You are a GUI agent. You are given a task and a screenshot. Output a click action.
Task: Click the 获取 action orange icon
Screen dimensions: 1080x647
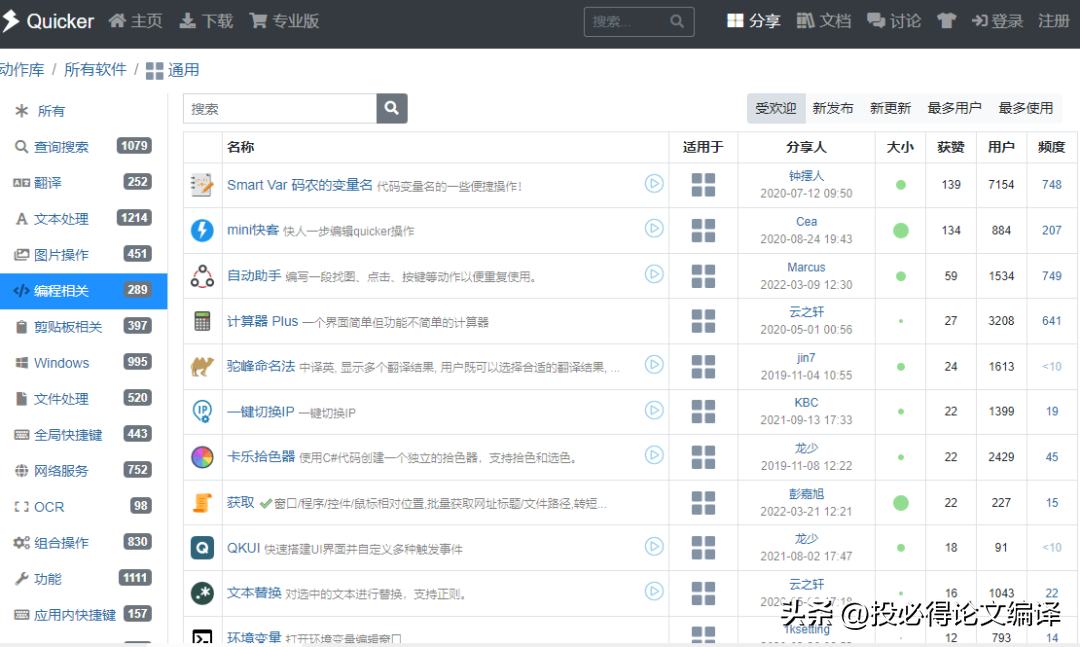[x=202, y=502]
